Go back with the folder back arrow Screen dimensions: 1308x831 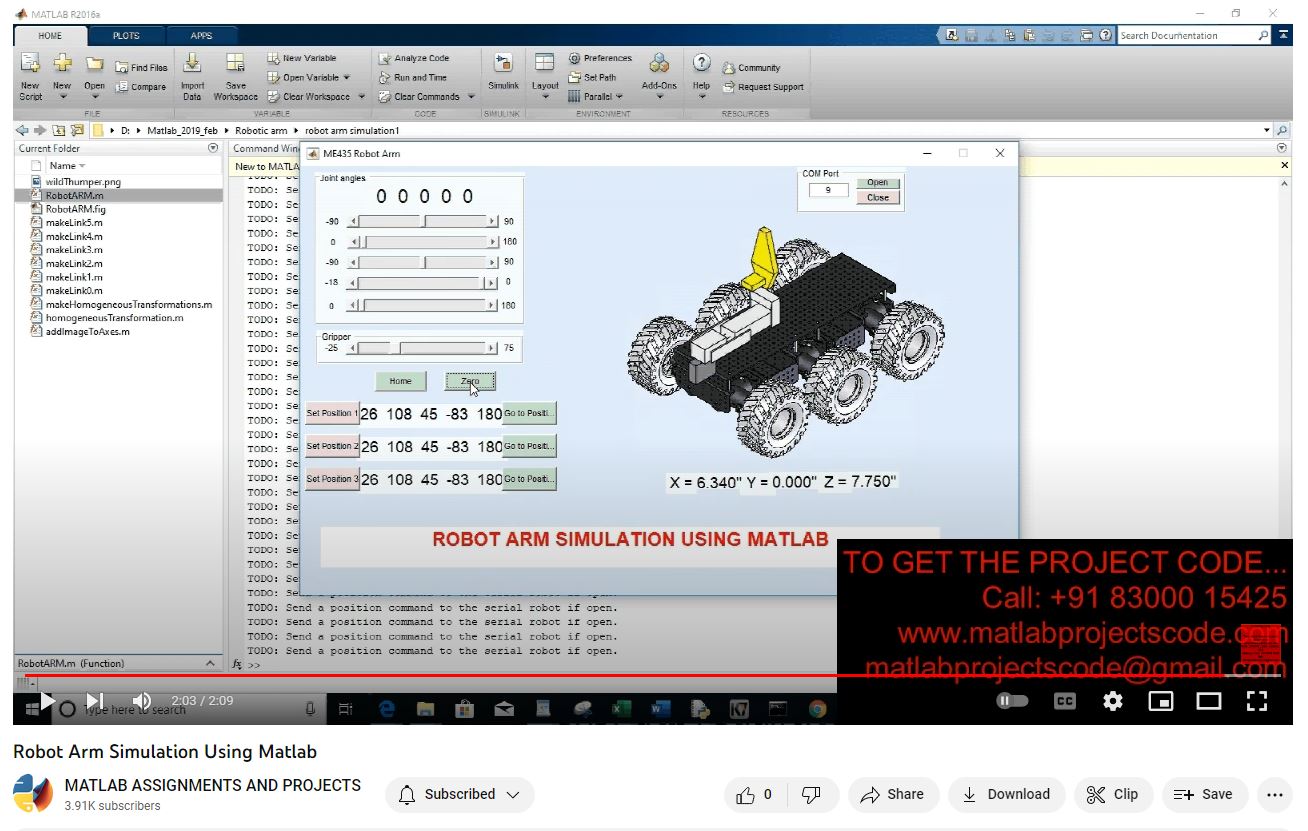click(22, 130)
